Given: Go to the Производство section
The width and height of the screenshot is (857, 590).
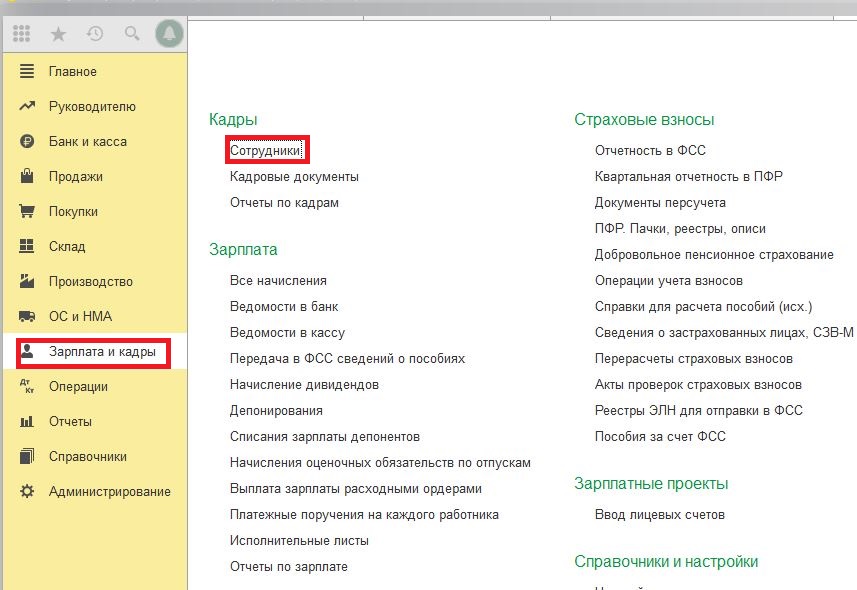Looking at the screenshot, I should [91, 282].
